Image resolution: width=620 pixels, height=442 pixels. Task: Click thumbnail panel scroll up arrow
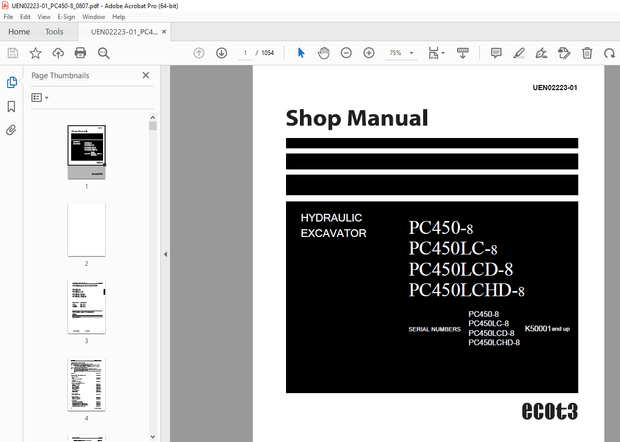tap(153, 117)
